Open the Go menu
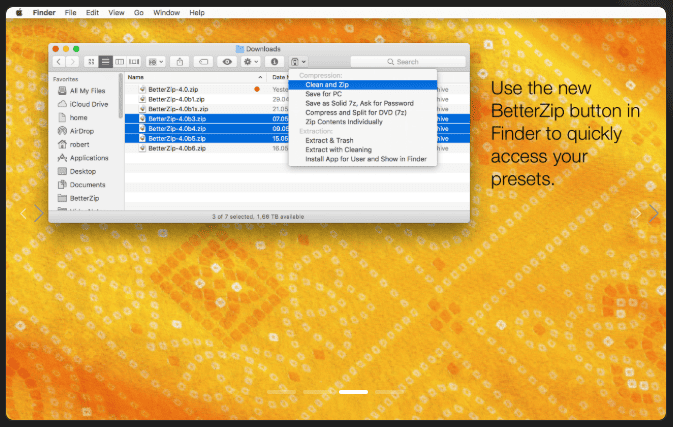Screen dimensions: 673x427 click(x=139, y=12)
